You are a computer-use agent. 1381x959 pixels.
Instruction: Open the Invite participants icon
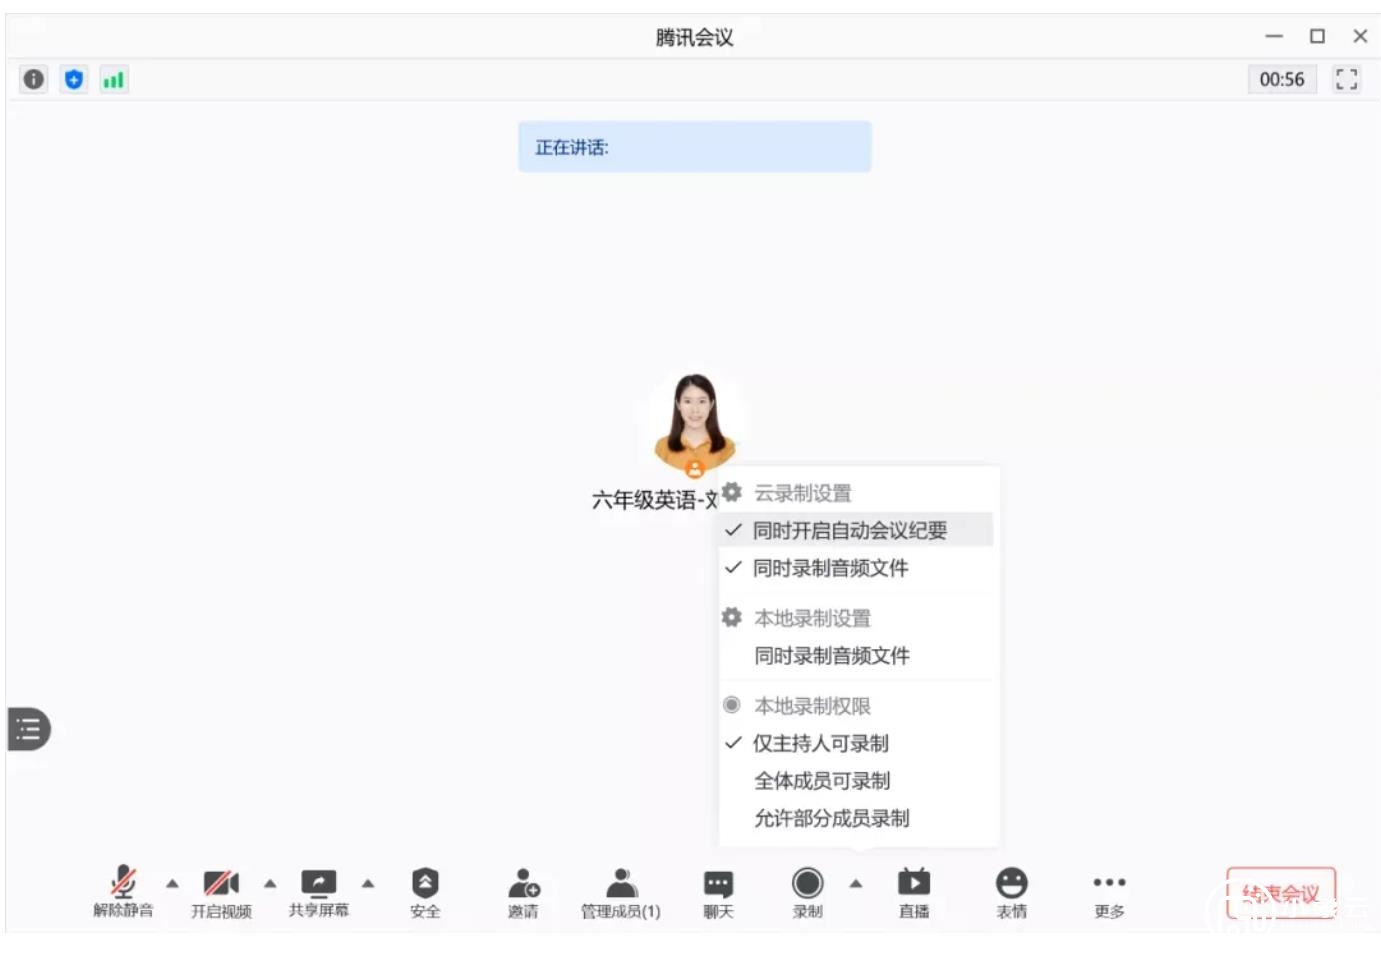tap(523, 883)
